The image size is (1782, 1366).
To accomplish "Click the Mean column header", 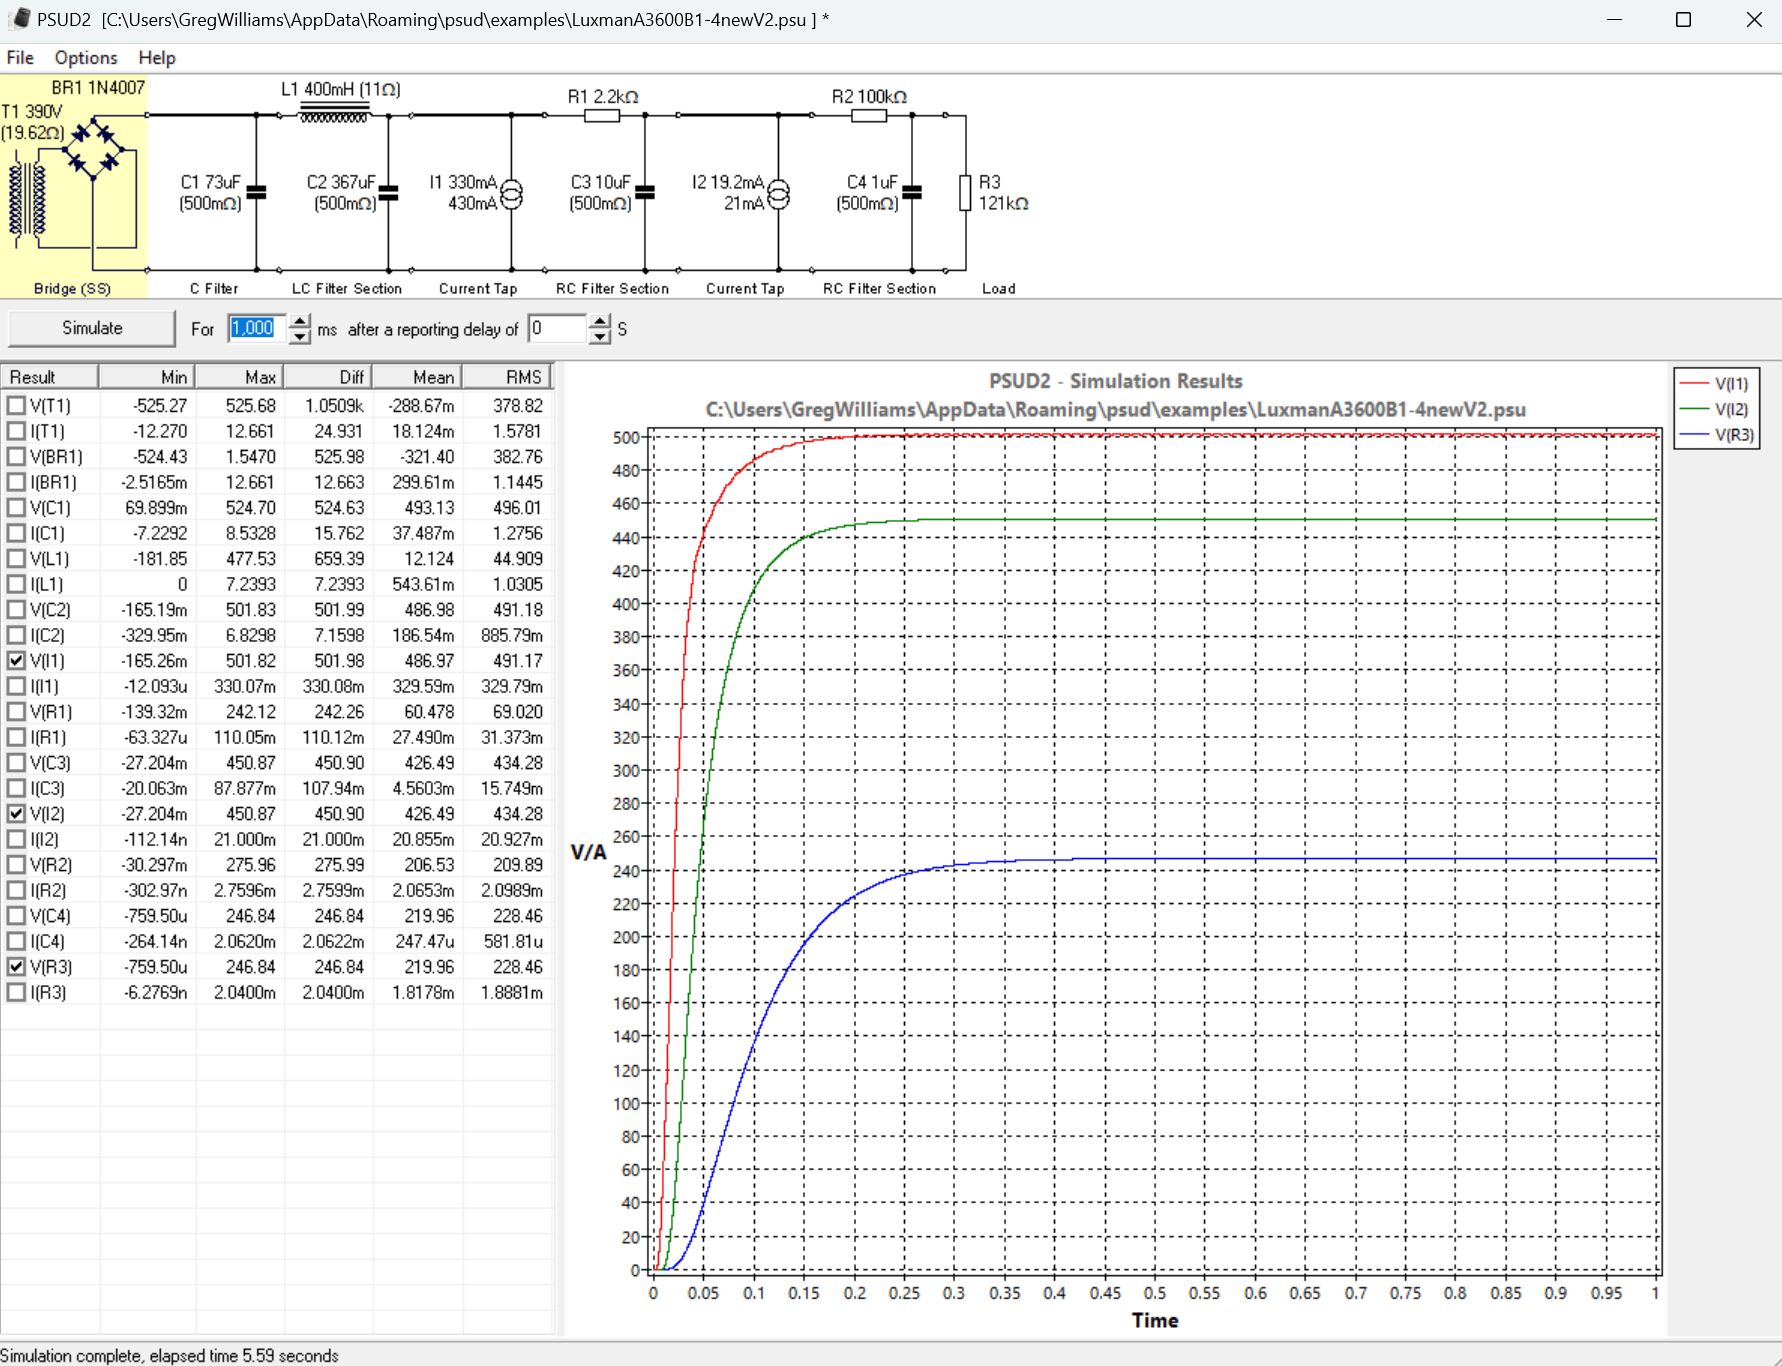I will [x=417, y=377].
